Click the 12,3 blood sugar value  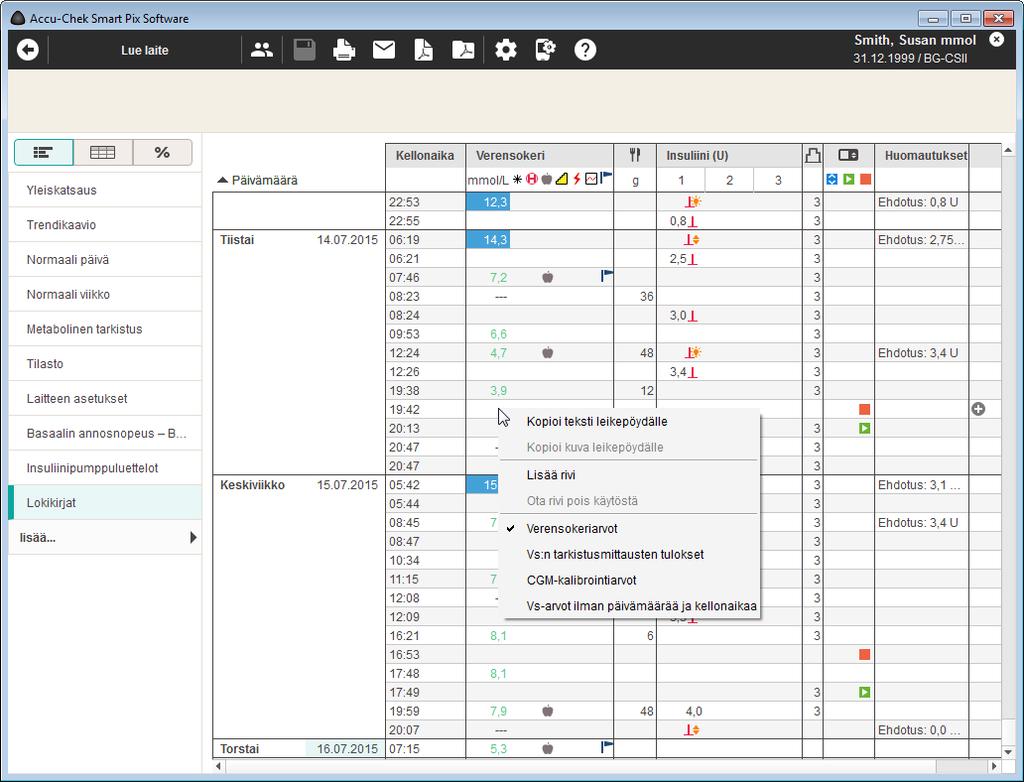pyautogui.click(x=488, y=202)
